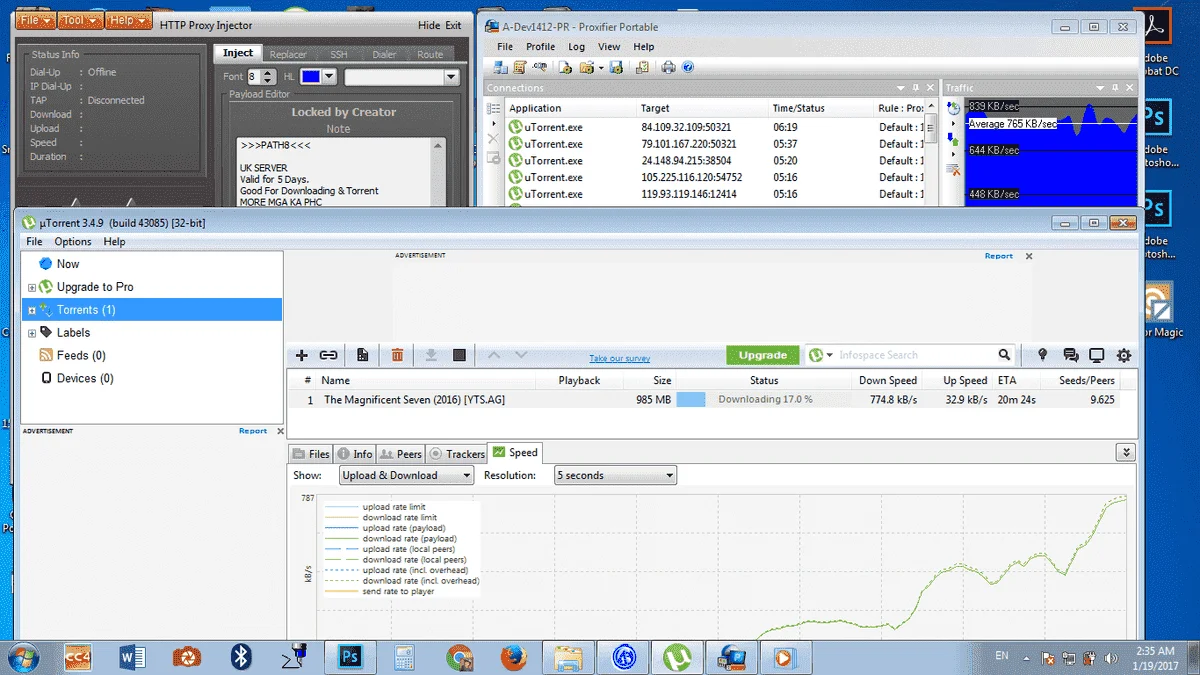Switch to the Trackers tab
This screenshot has width=1200, height=675.
456,454
